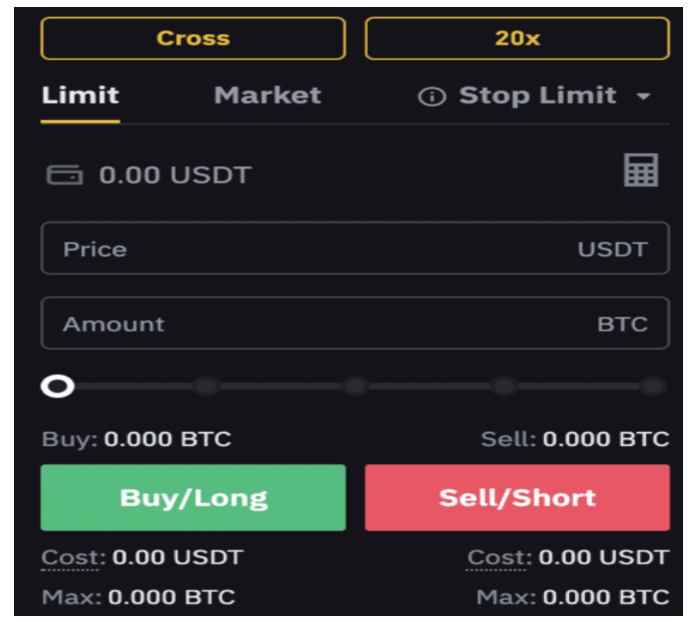Viewport: 689px width, 622px height.
Task: Switch to the Limit order tab
Action: (80, 95)
